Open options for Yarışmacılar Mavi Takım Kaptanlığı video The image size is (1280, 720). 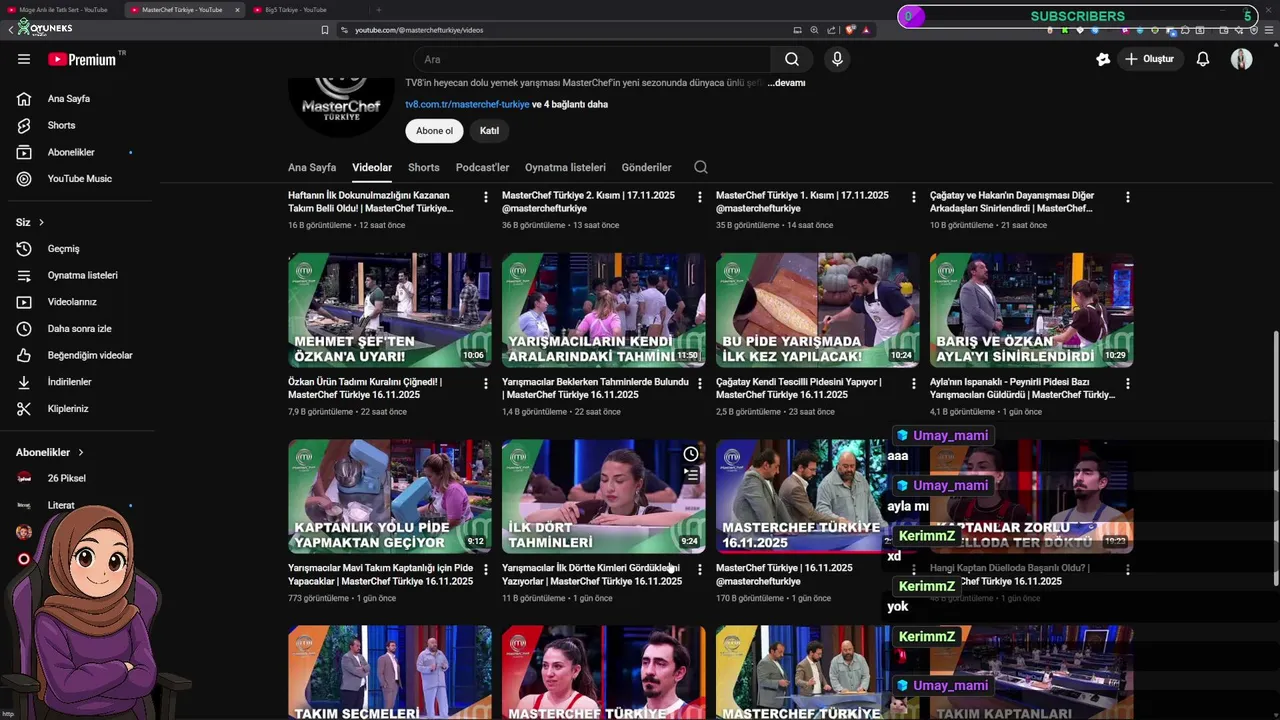[486, 570]
